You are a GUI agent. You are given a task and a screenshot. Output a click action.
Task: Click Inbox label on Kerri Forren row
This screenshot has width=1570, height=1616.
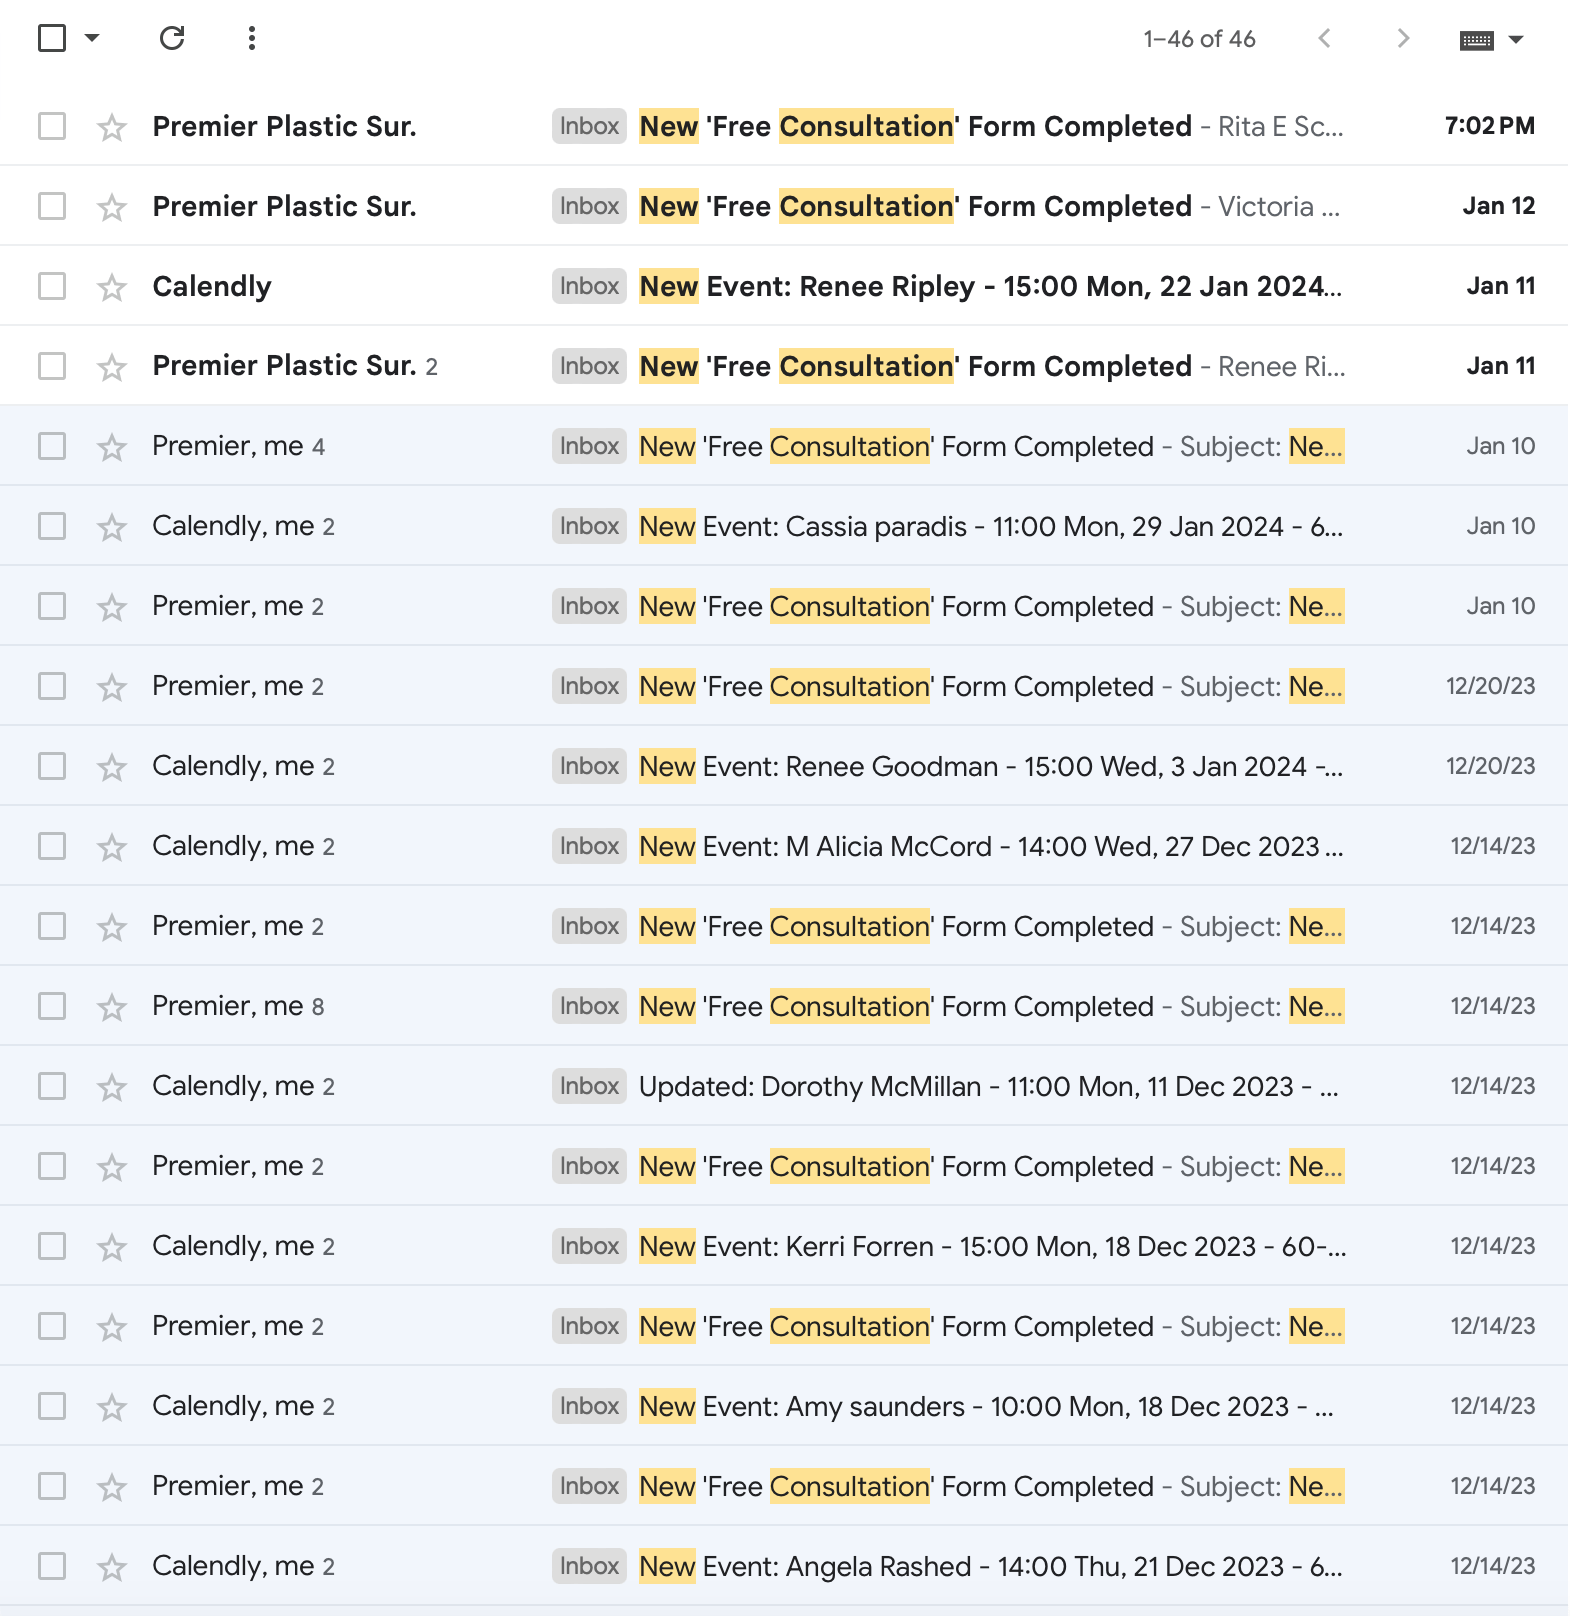(589, 1246)
